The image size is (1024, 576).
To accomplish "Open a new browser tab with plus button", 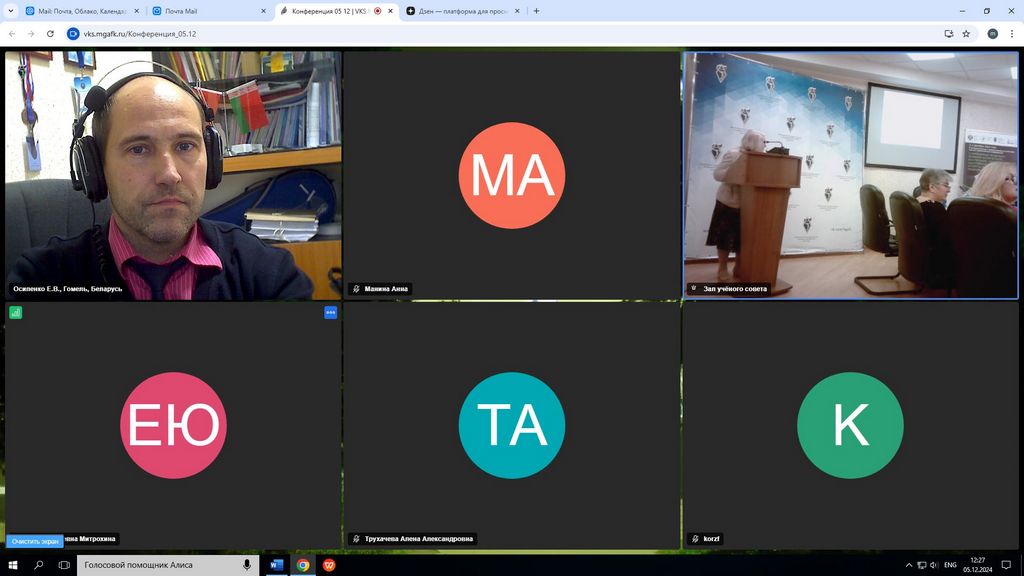I will pyautogui.click(x=537, y=11).
